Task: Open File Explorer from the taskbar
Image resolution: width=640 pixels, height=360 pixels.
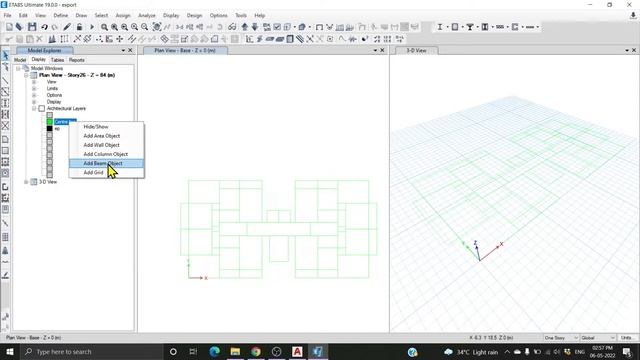Action: click(x=235, y=351)
